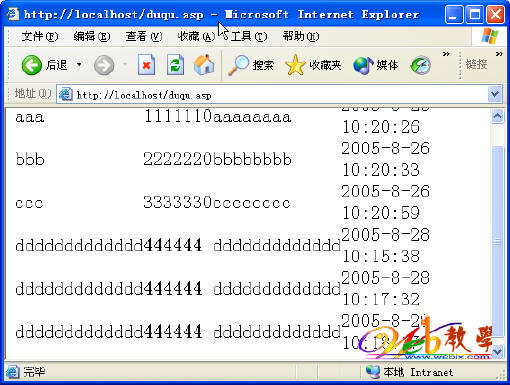
Task: Open the History clock toolbar icon
Action: pos(421,65)
